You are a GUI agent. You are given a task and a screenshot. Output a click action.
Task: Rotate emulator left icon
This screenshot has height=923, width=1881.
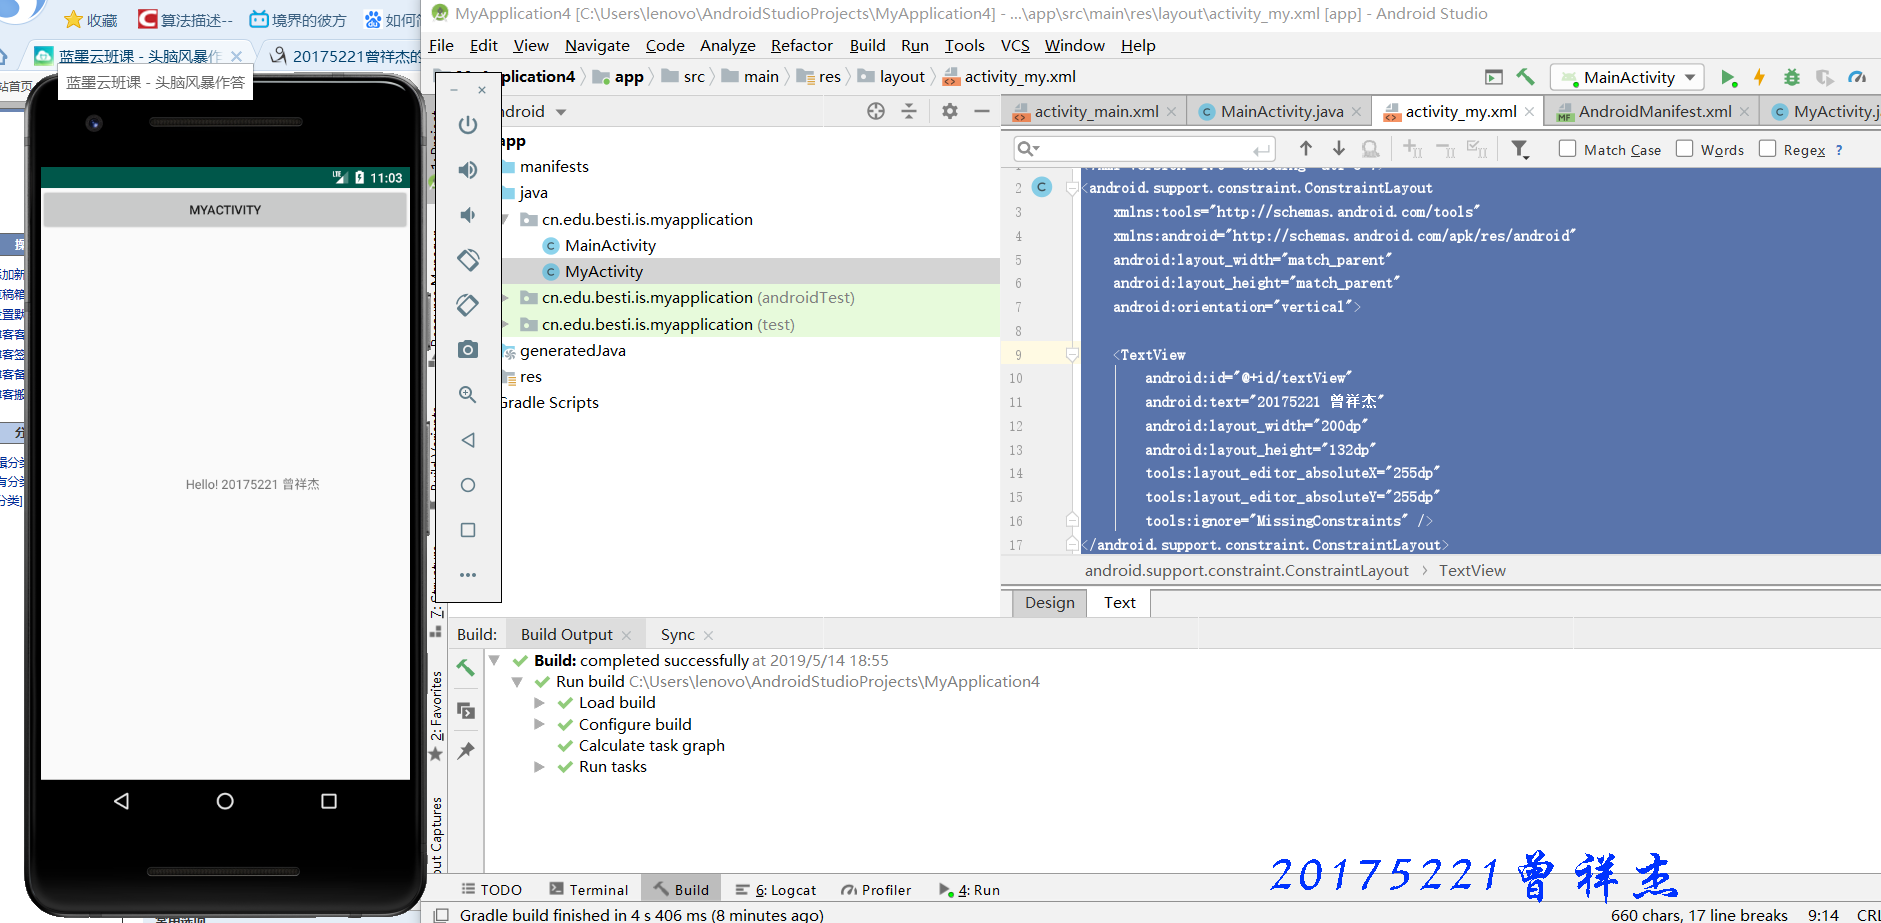[x=468, y=260]
